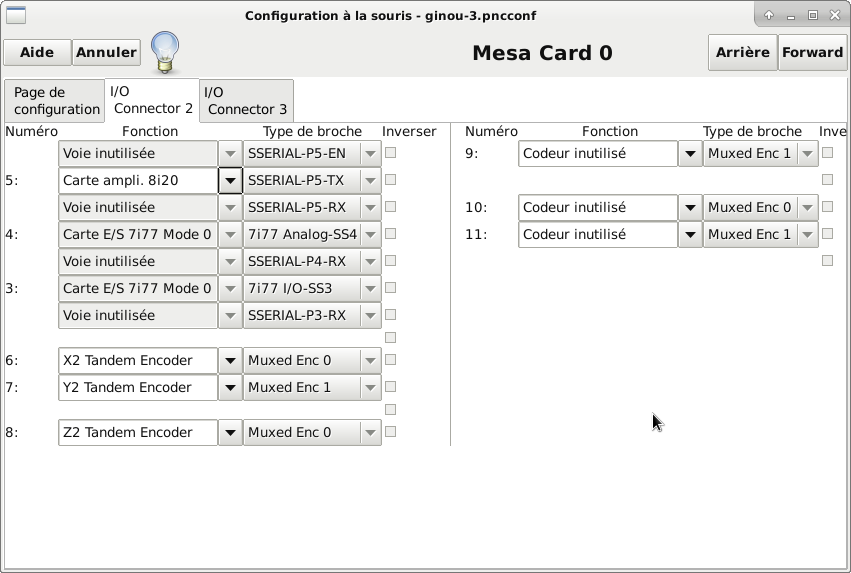Click the Forward button

(x=812, y=53)
